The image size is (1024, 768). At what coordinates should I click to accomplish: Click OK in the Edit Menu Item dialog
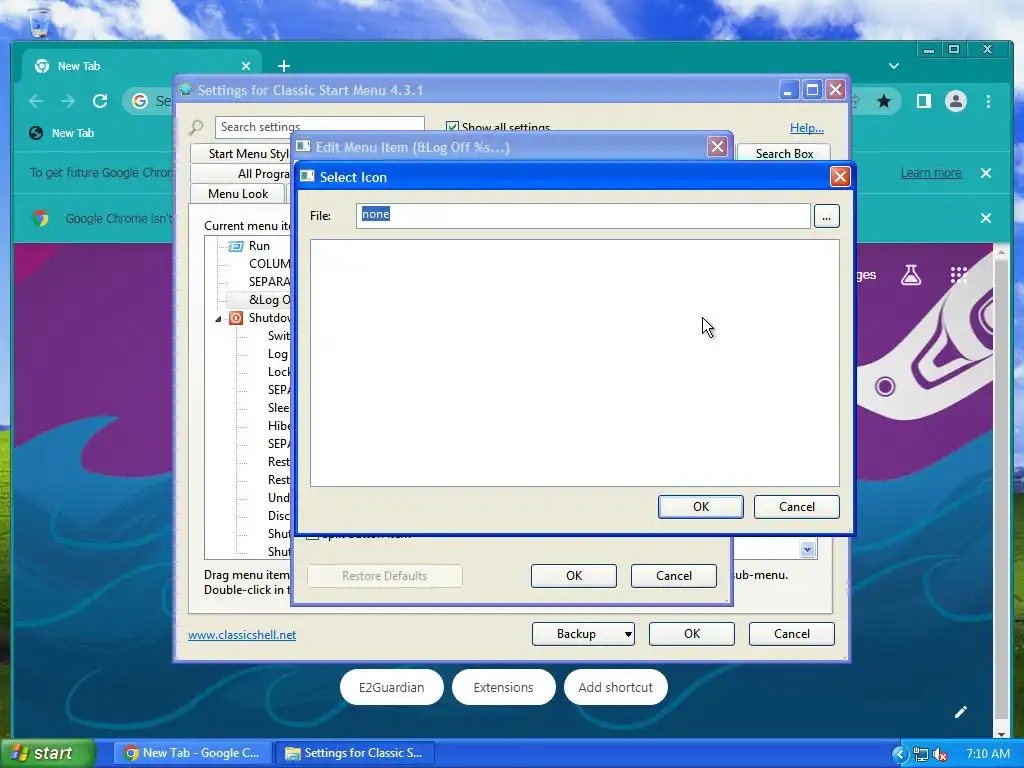[x=573, y=576]
